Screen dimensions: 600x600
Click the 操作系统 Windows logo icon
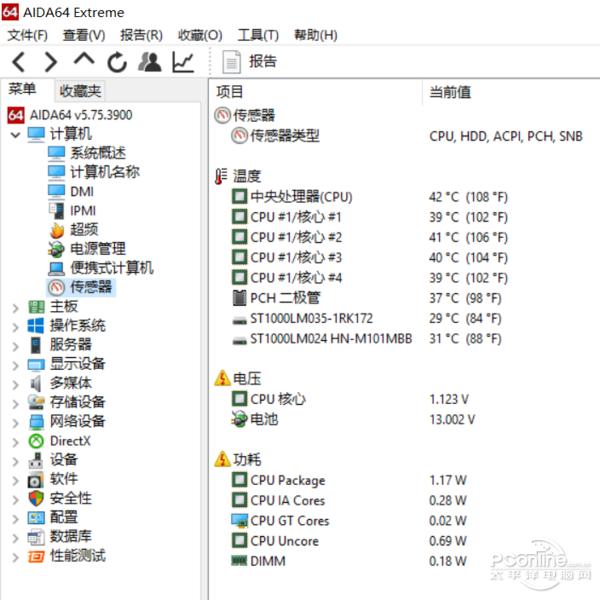(36, 326)
